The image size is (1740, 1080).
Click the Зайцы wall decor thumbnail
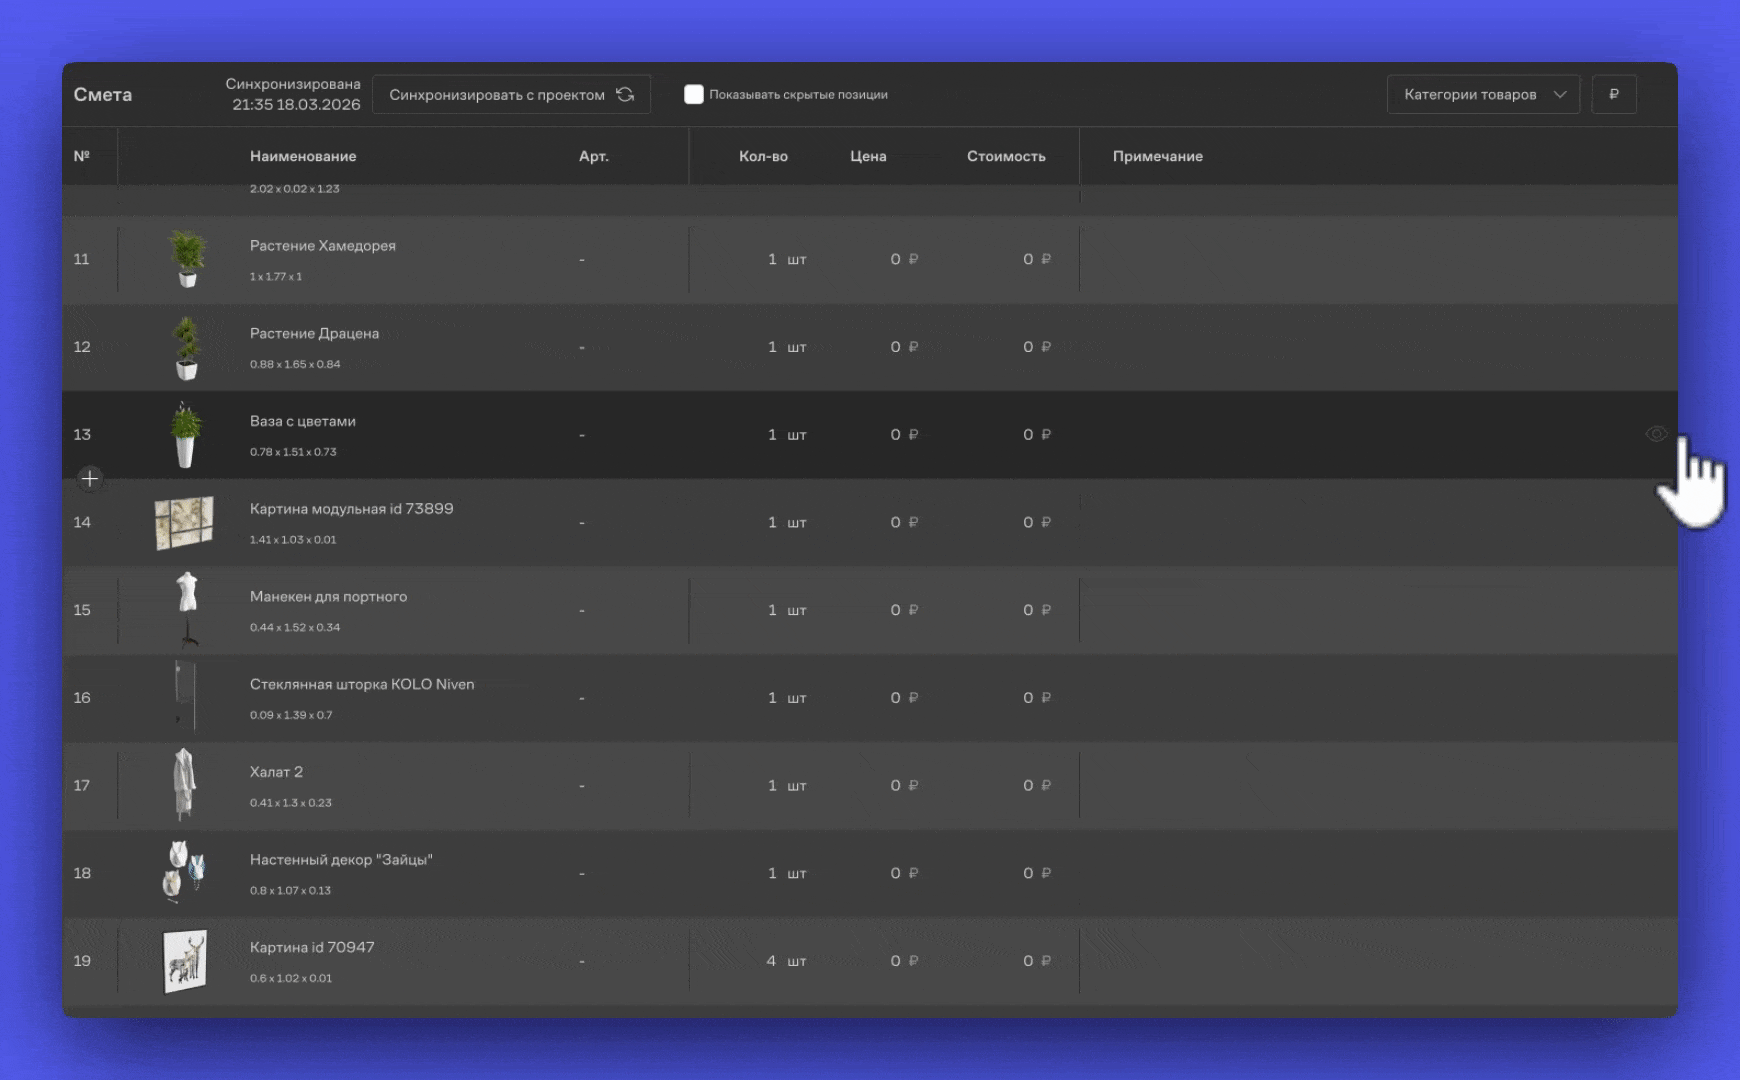click(x=184, y=872)
